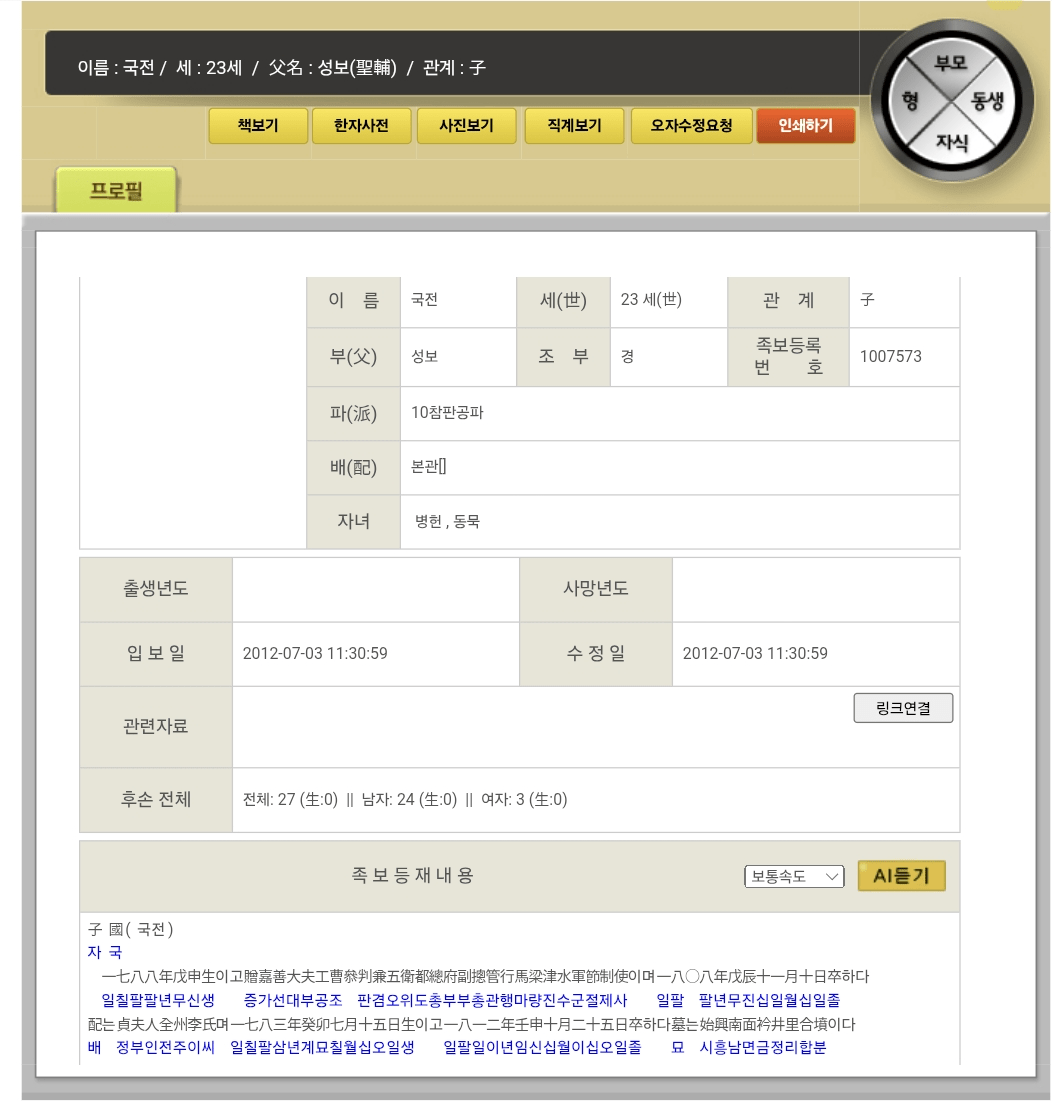Screen dimensions: 1052x1103
Task: Open child 병헌 in 자녀 row
Action: click(428, 522)
